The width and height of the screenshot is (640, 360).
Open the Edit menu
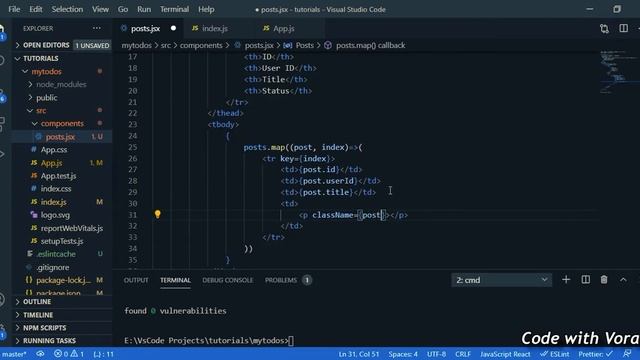(x=36, y=9)
